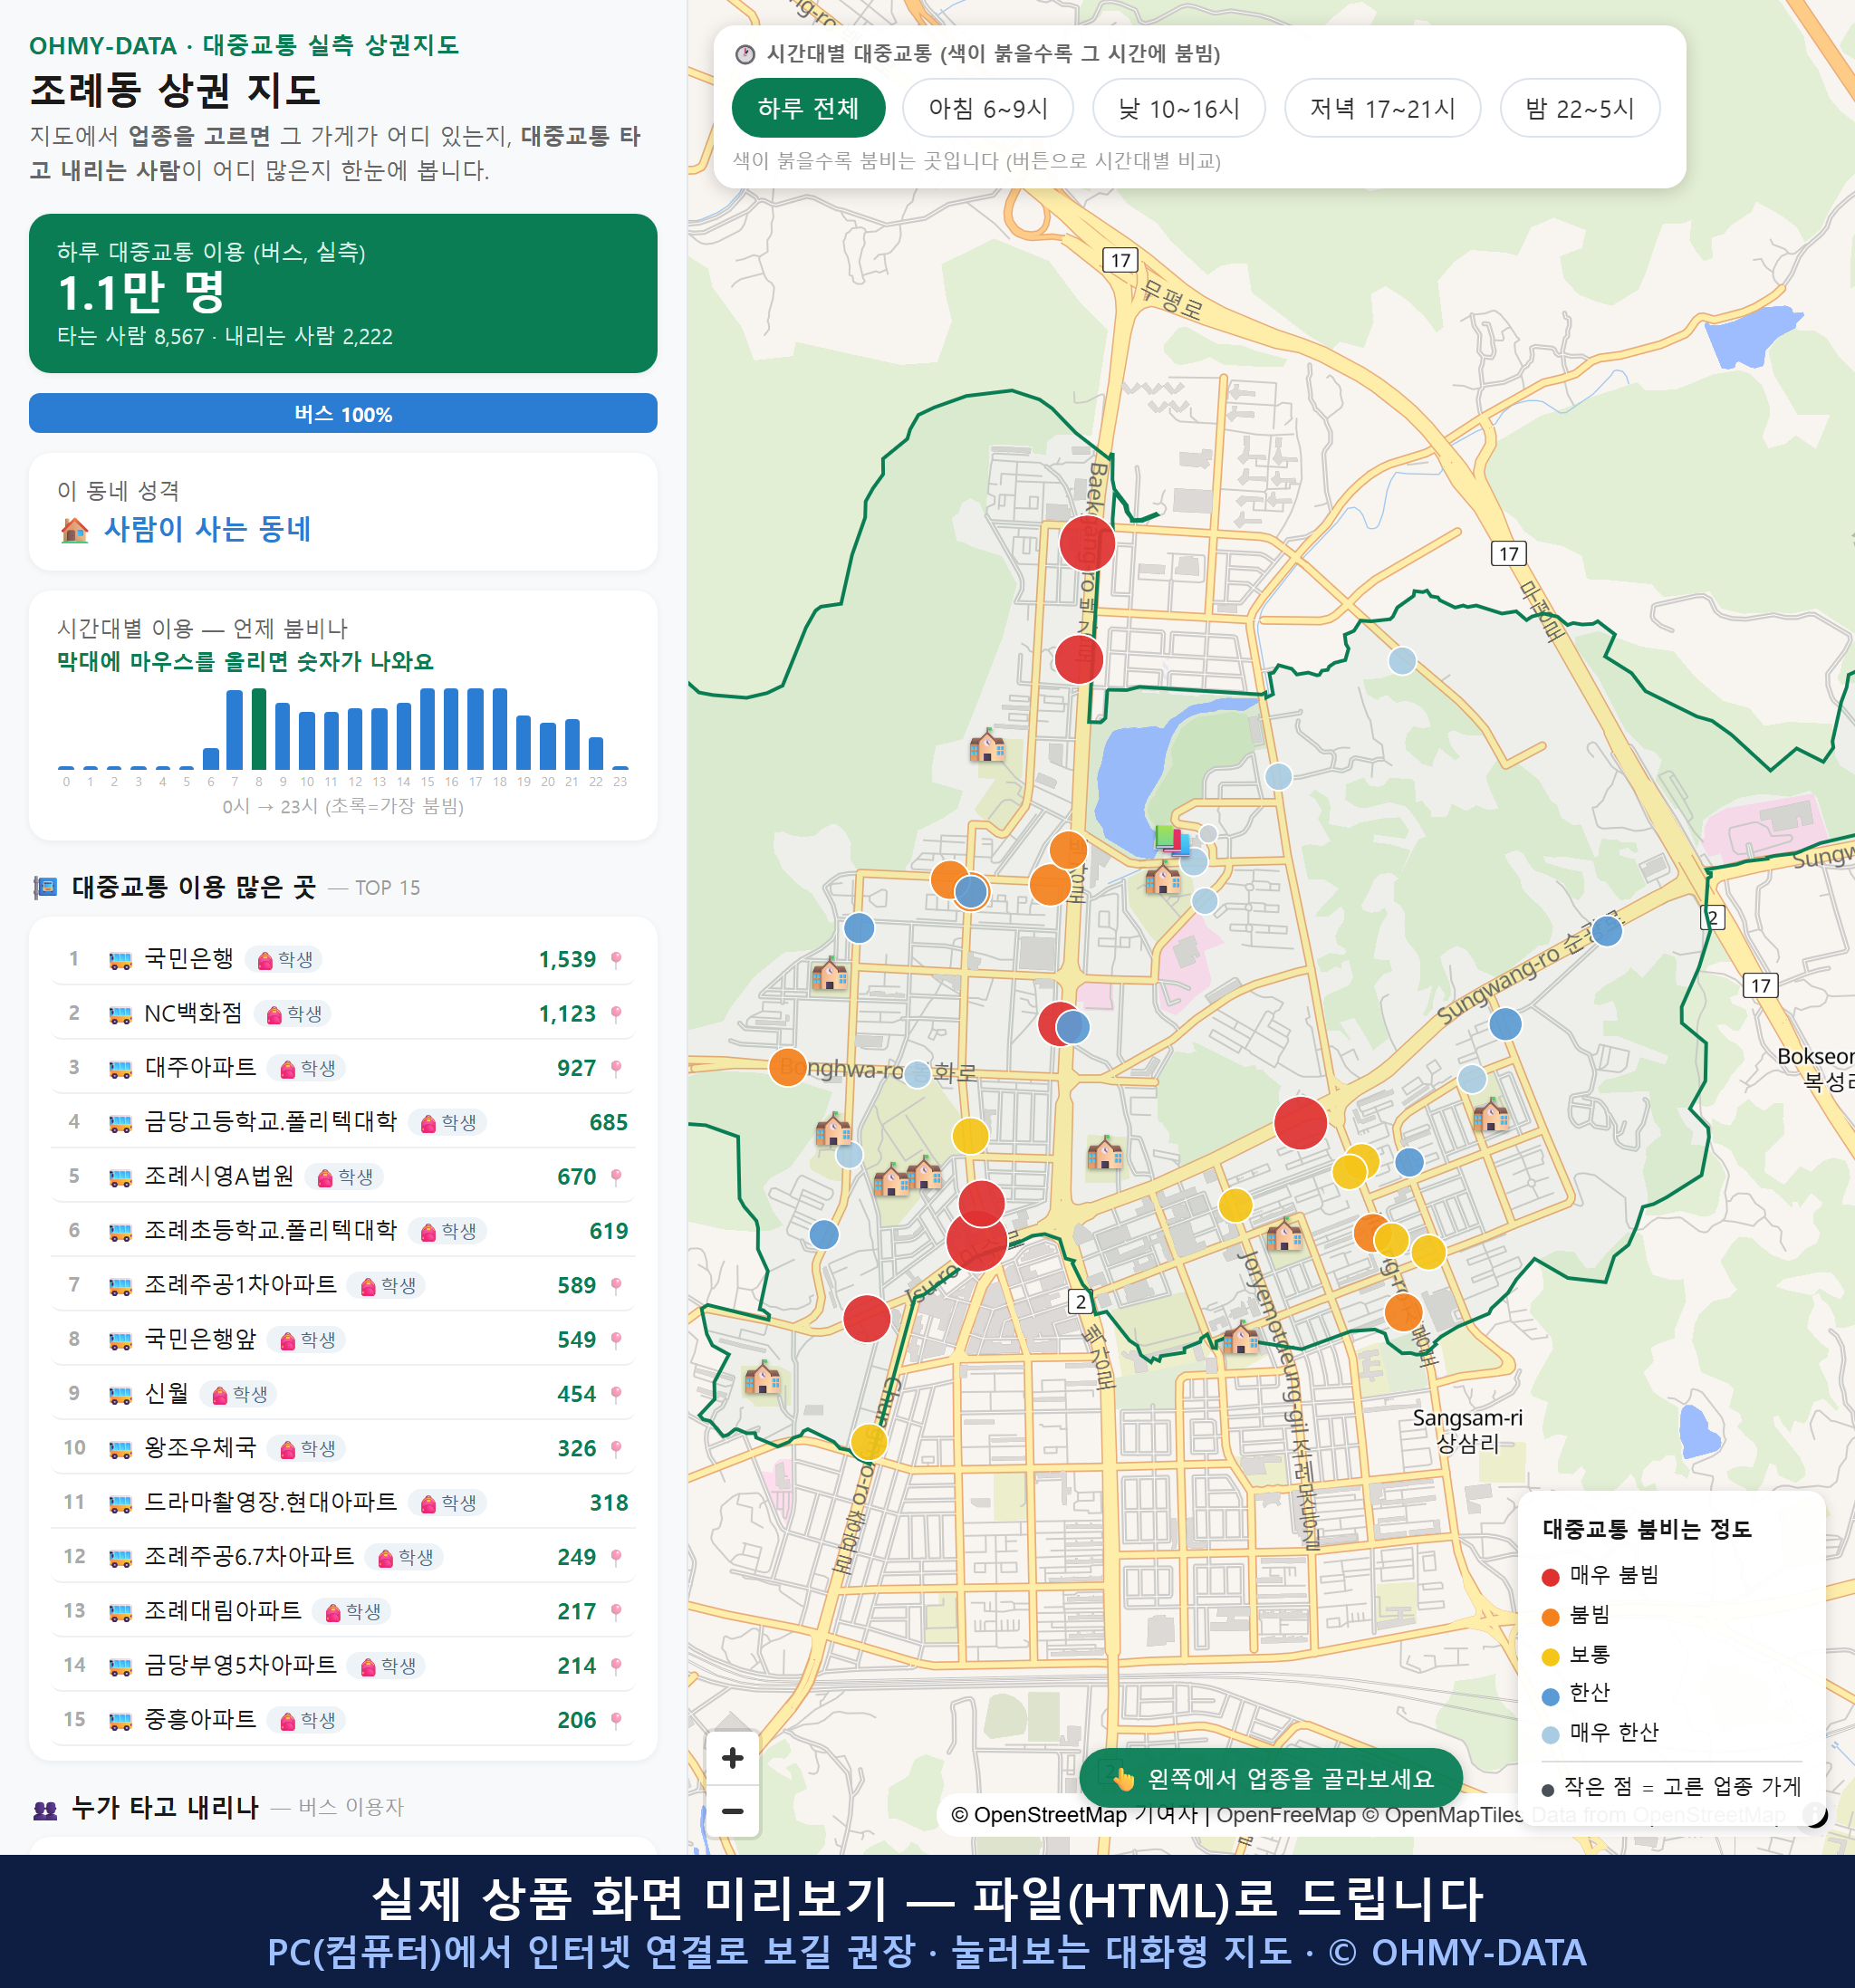Click the 1.1만 명 daily ridership figure
The image size is (1855, 1988).
point(141,293)
